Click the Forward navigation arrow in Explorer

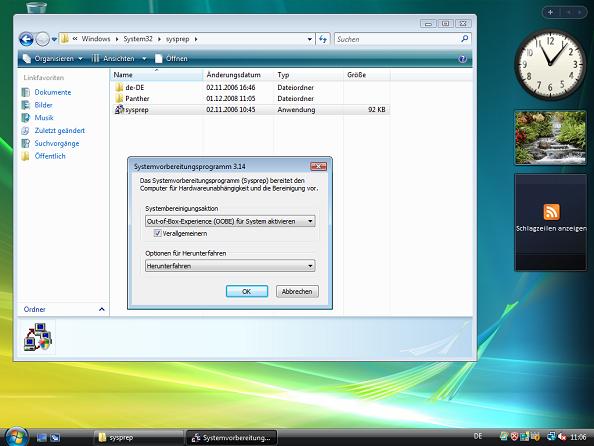42,39
